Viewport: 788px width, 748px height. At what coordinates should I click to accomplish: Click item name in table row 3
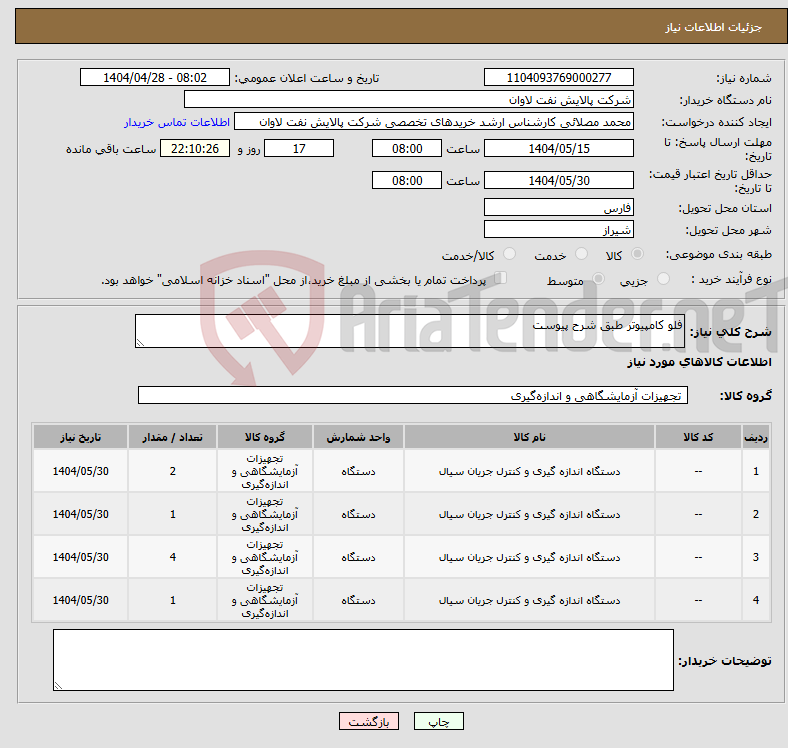529,557
